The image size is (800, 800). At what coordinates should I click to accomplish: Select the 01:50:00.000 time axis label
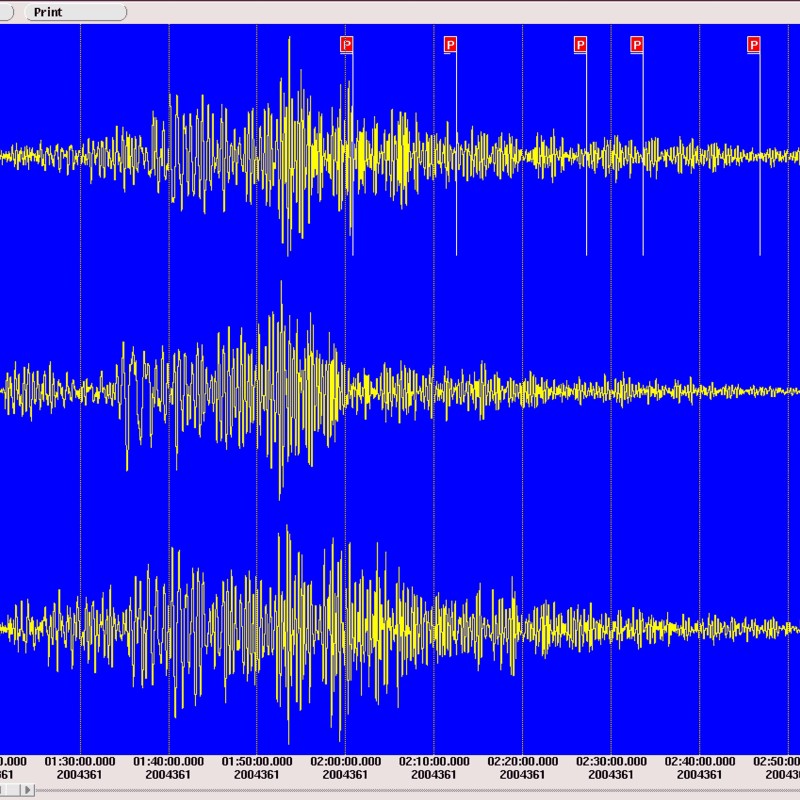[257, 761]
